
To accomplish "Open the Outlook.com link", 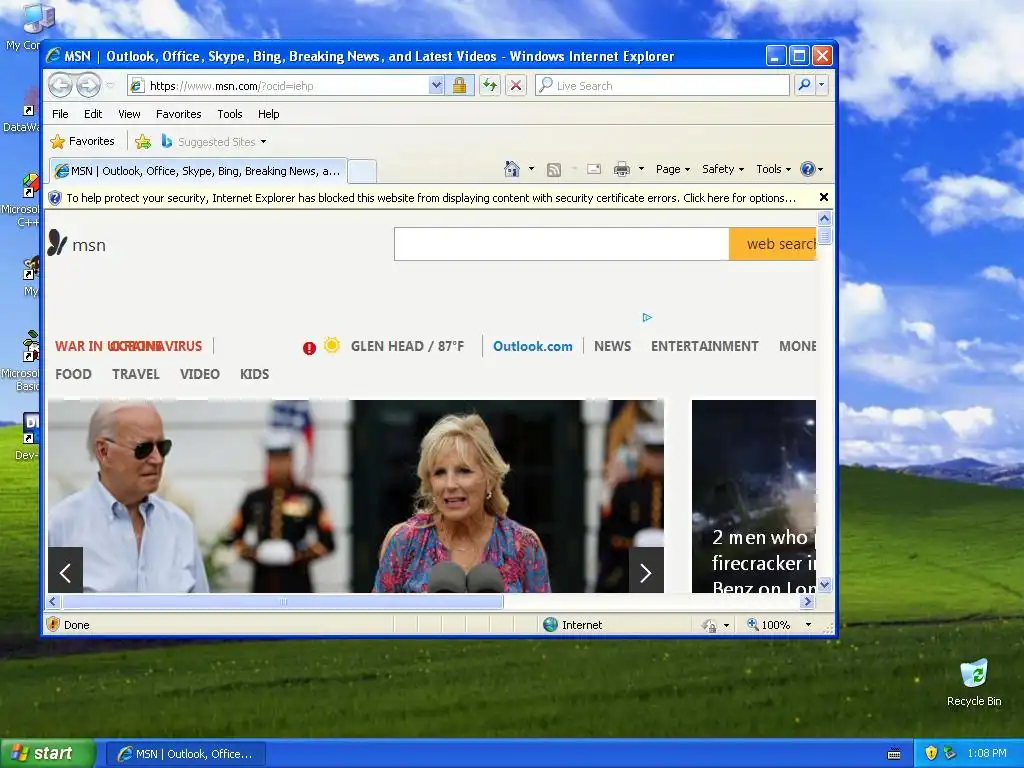I will tap(532, 346).
